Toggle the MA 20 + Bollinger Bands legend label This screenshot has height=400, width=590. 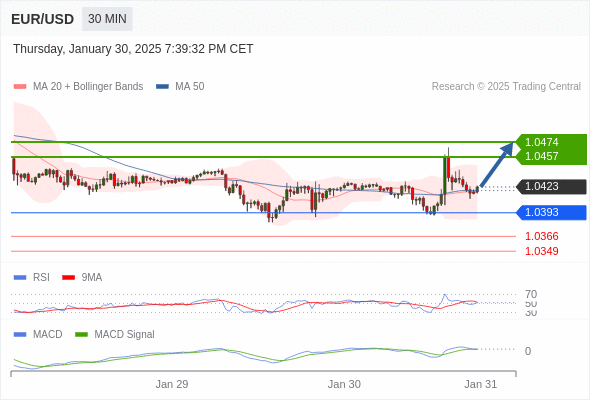(88, 87)
